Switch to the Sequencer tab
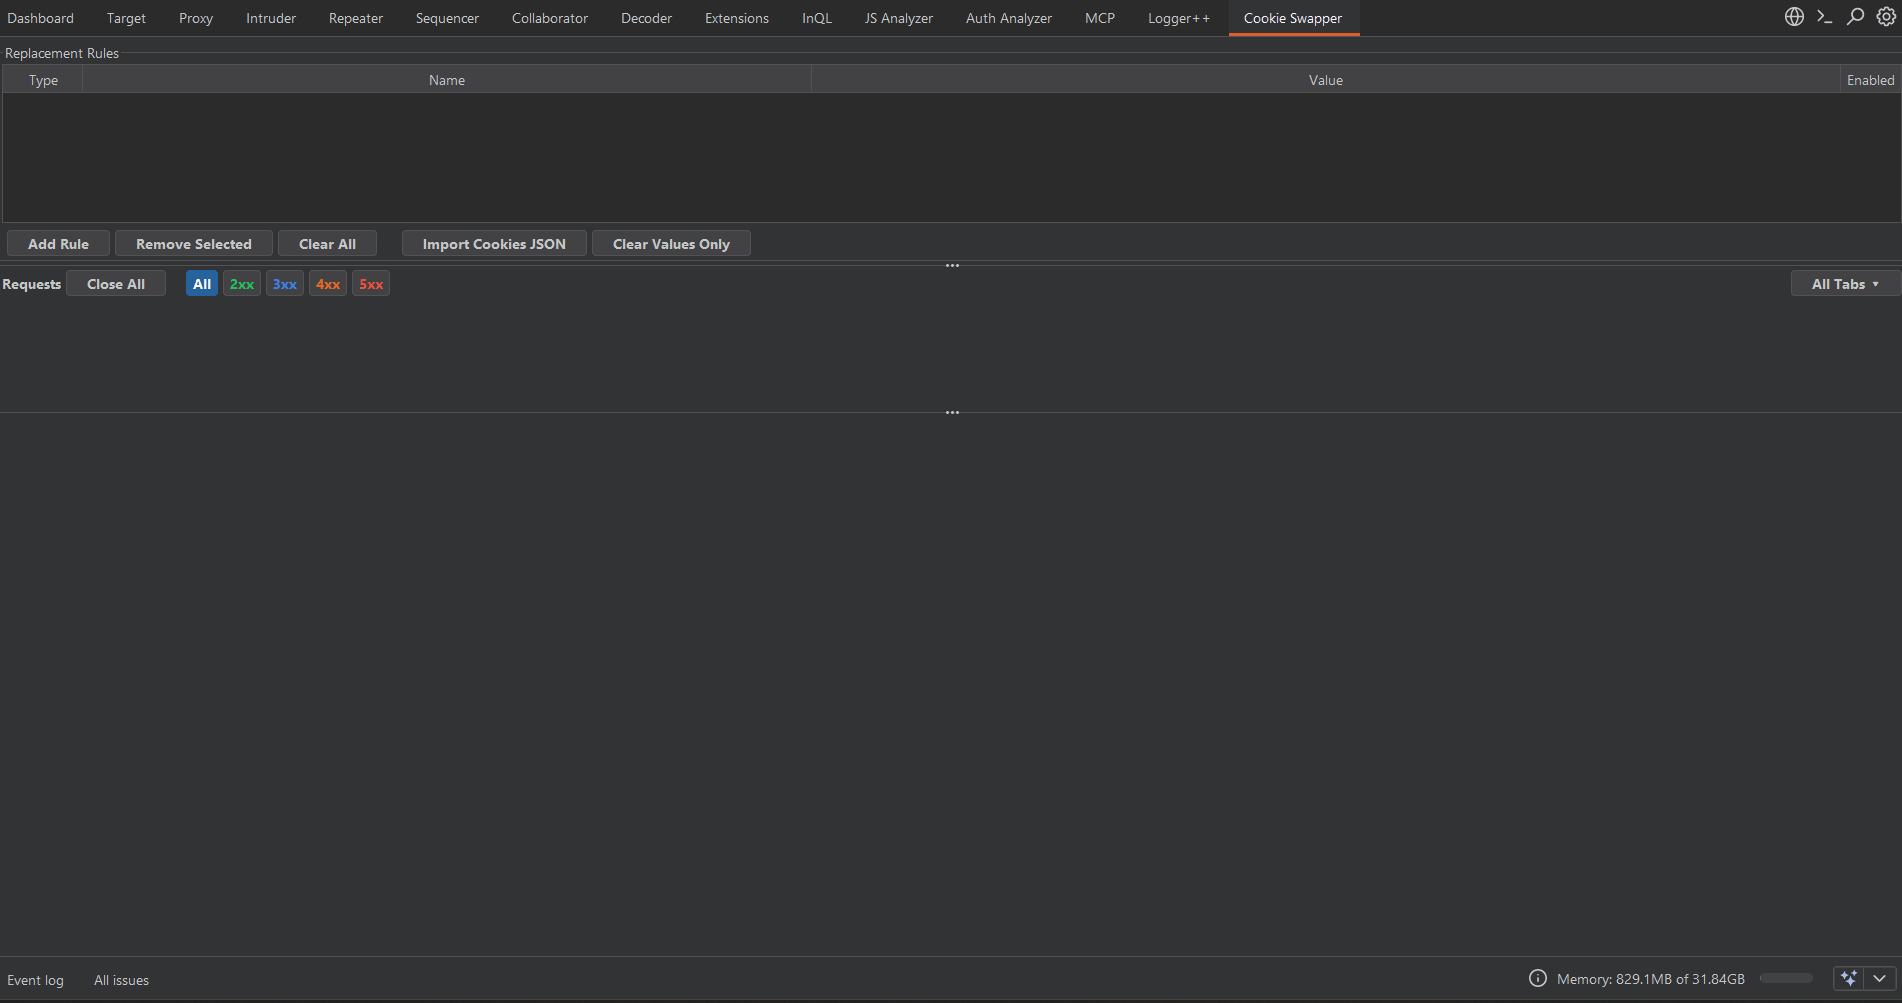The width and height of the screenshot is (1902, 1003). coord(447,18)
